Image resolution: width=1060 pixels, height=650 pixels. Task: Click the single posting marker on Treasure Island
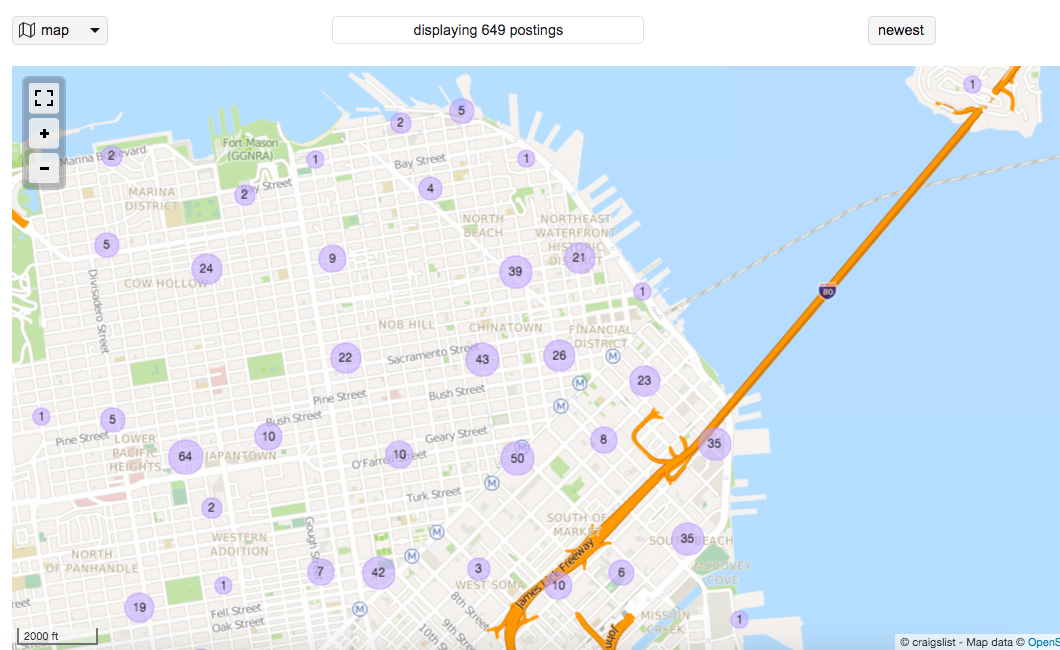[x=972, y=84]
